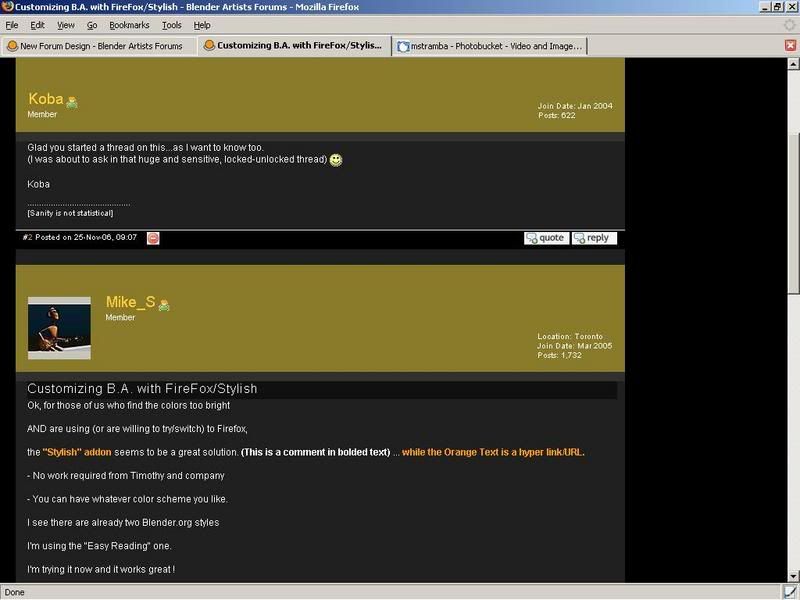
Task: Click the online status icon next to Koba
Action: [72, 101]
